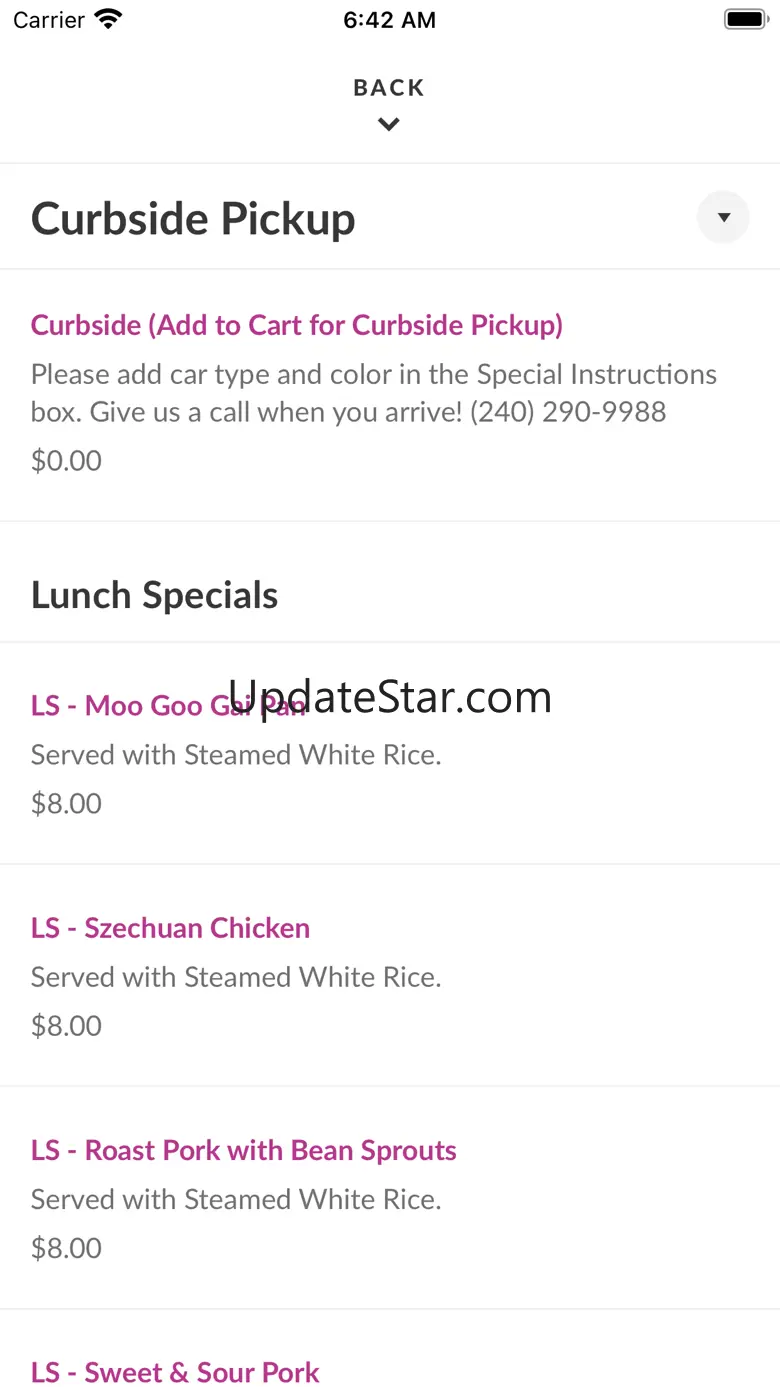Tap the BACK label at top
This screenshot has width=780, height=1387.
tap(389, 88)
